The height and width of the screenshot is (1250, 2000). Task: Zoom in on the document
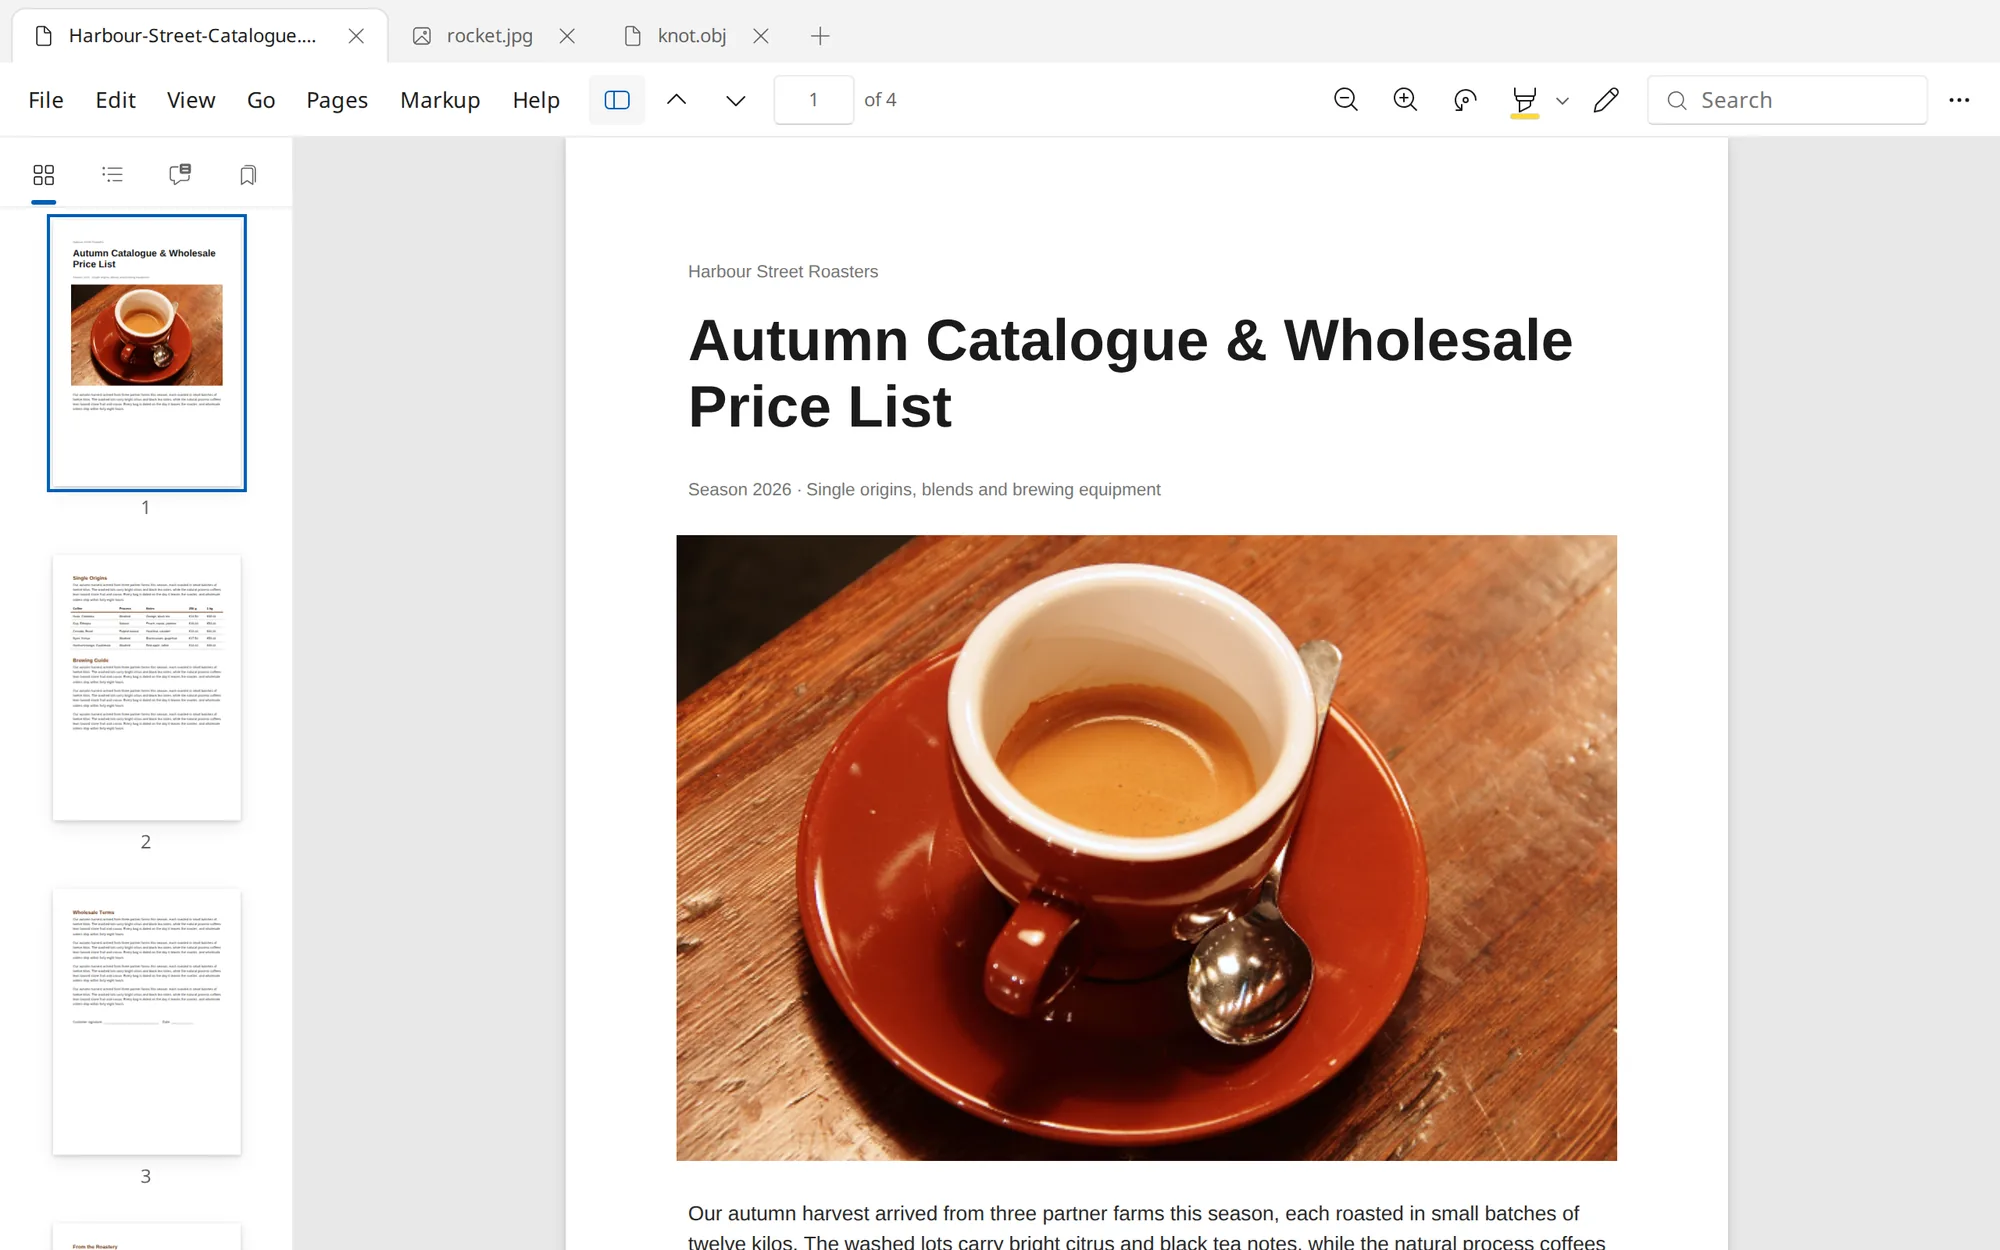1405,100
